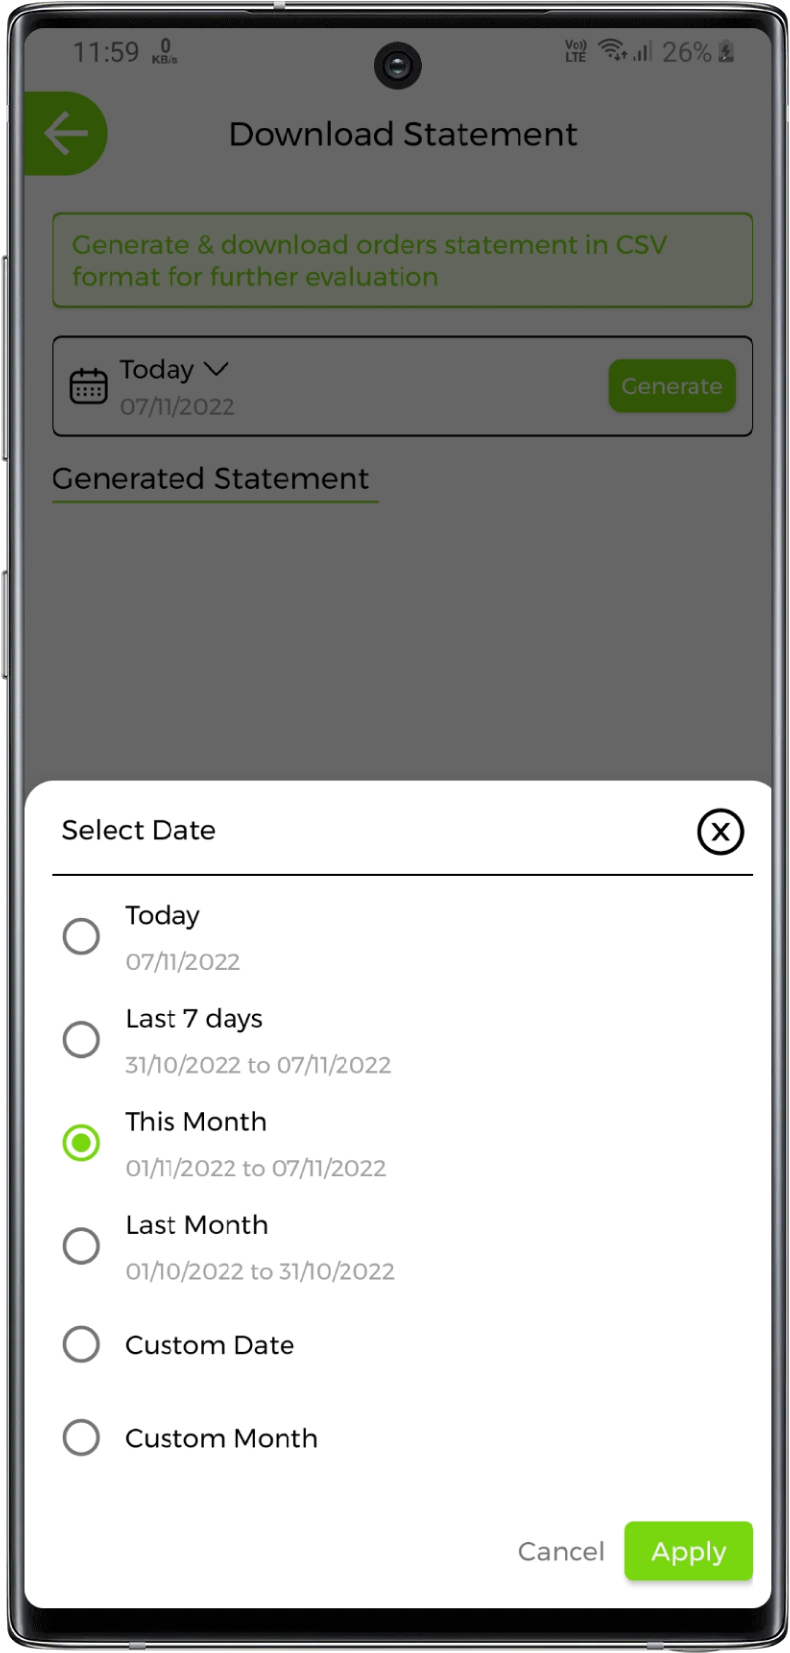Select the This Month radio button
Screen dimensions: 790x1653
pos(81,1143)
